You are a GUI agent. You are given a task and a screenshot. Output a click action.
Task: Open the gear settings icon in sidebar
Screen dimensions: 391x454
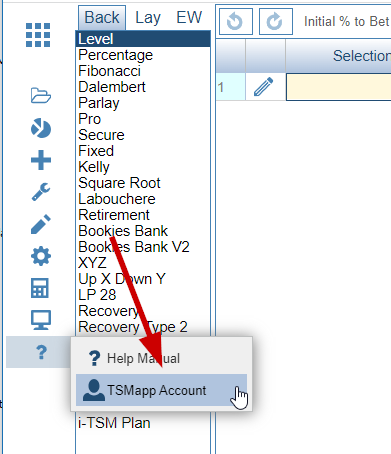(41, 256)
